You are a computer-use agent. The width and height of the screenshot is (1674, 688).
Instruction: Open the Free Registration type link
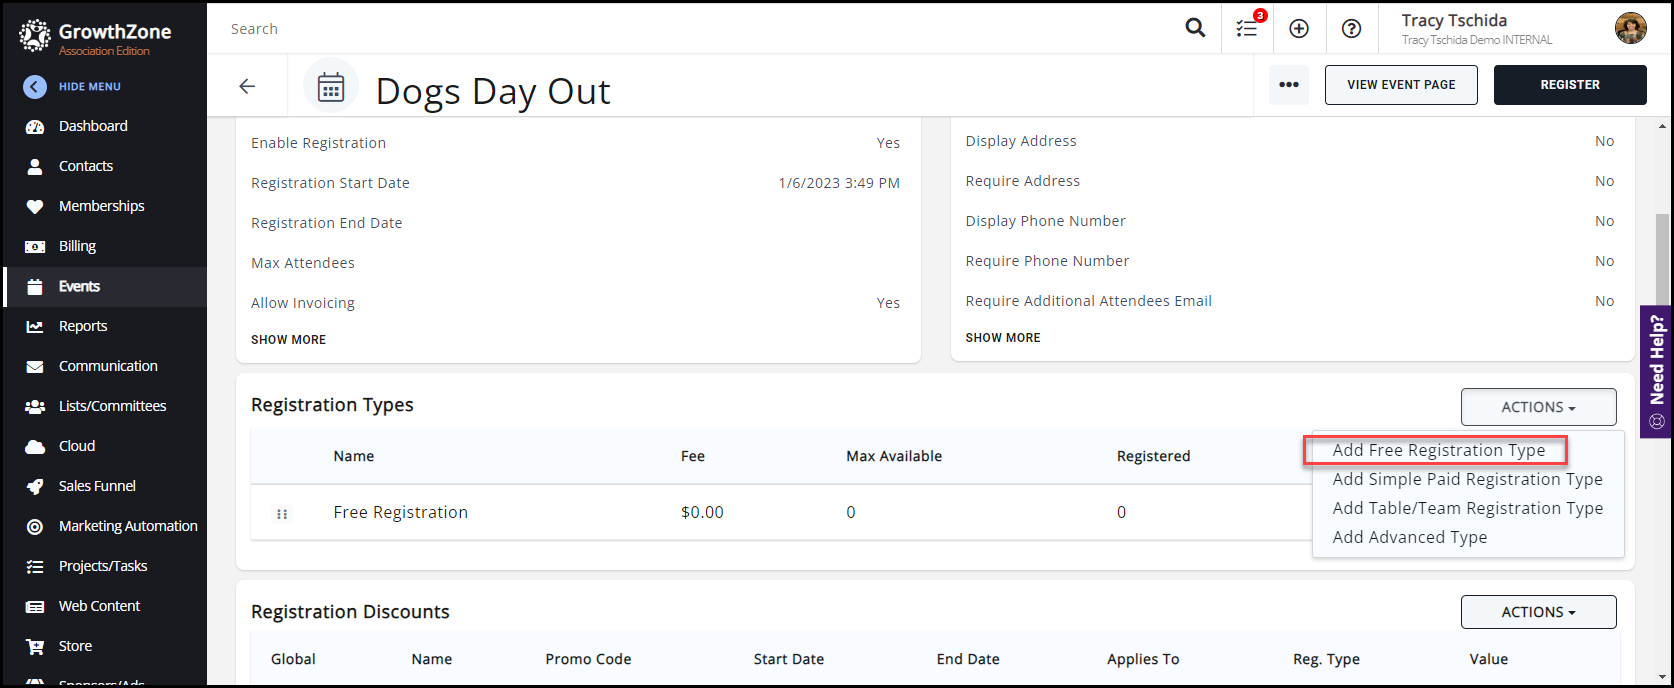tap(400, 512)
